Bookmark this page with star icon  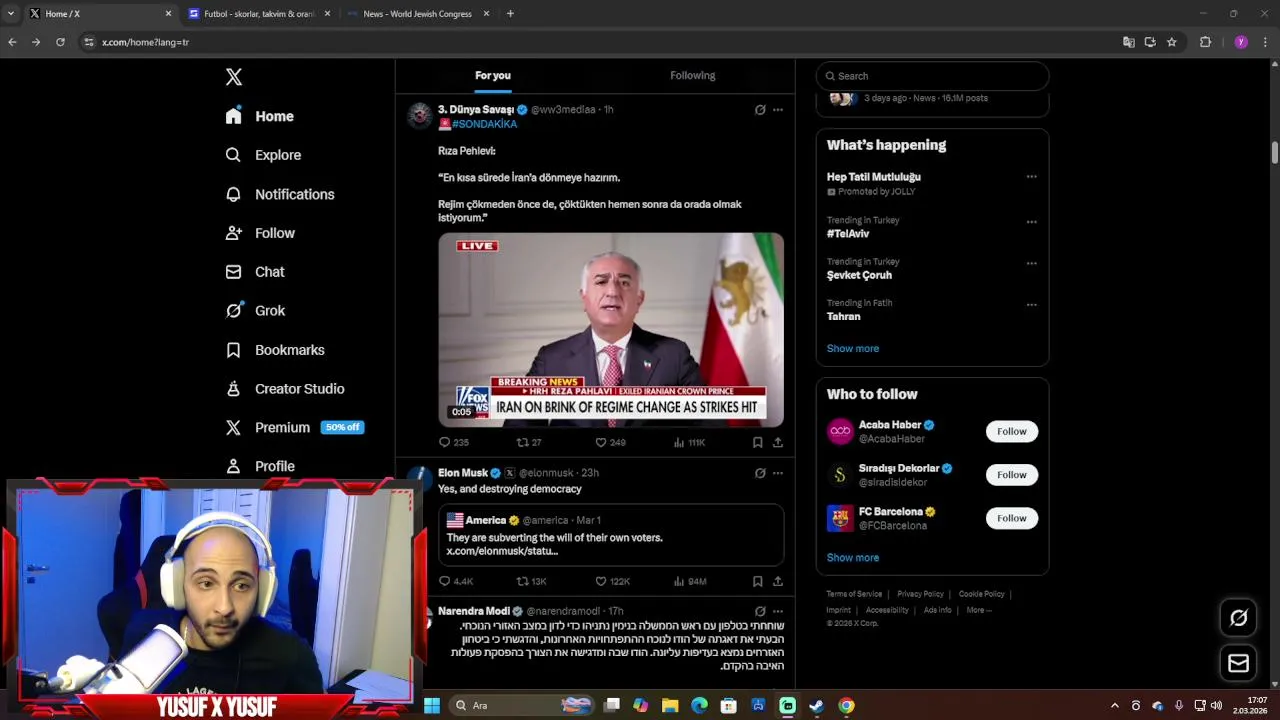click(x=1172, y=42)
